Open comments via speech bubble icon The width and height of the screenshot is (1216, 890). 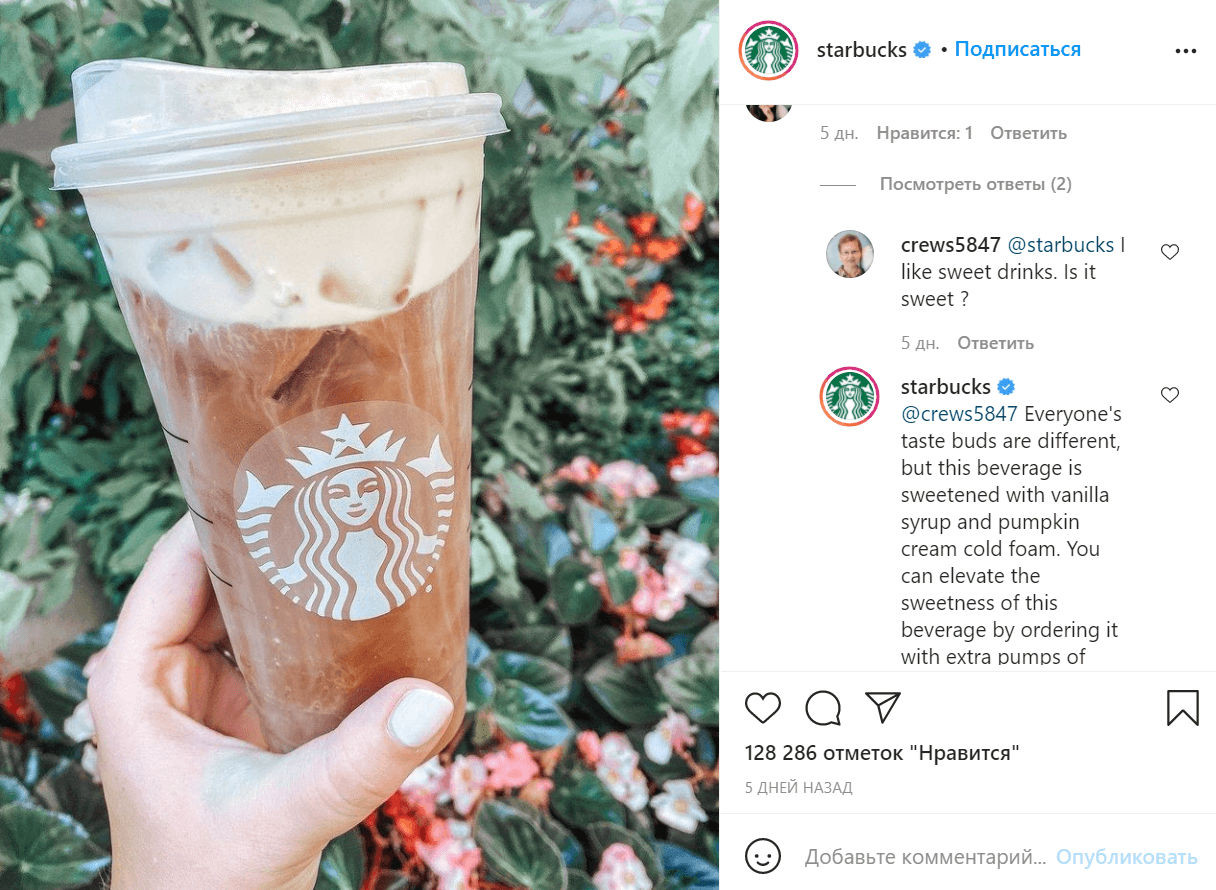tap(823, 708)
